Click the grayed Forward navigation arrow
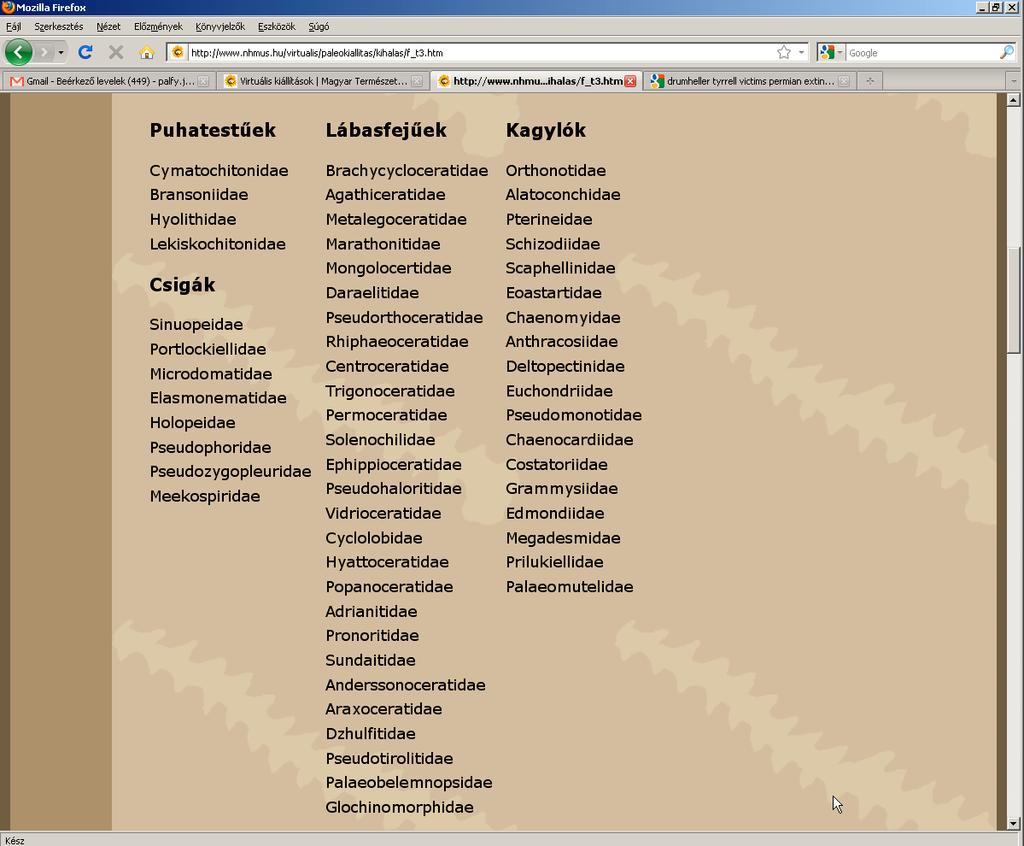This screenshot has height=846, width=1024. pos(44,52)
